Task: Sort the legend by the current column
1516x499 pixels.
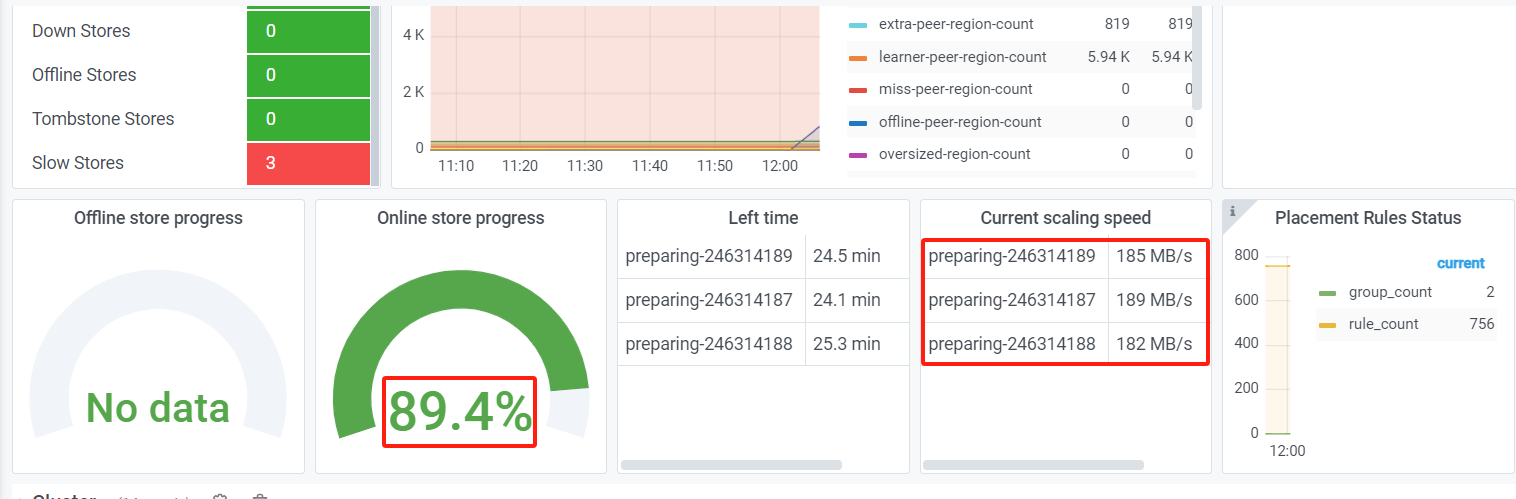Action: pyautogui.click(x=1461, y=264)
